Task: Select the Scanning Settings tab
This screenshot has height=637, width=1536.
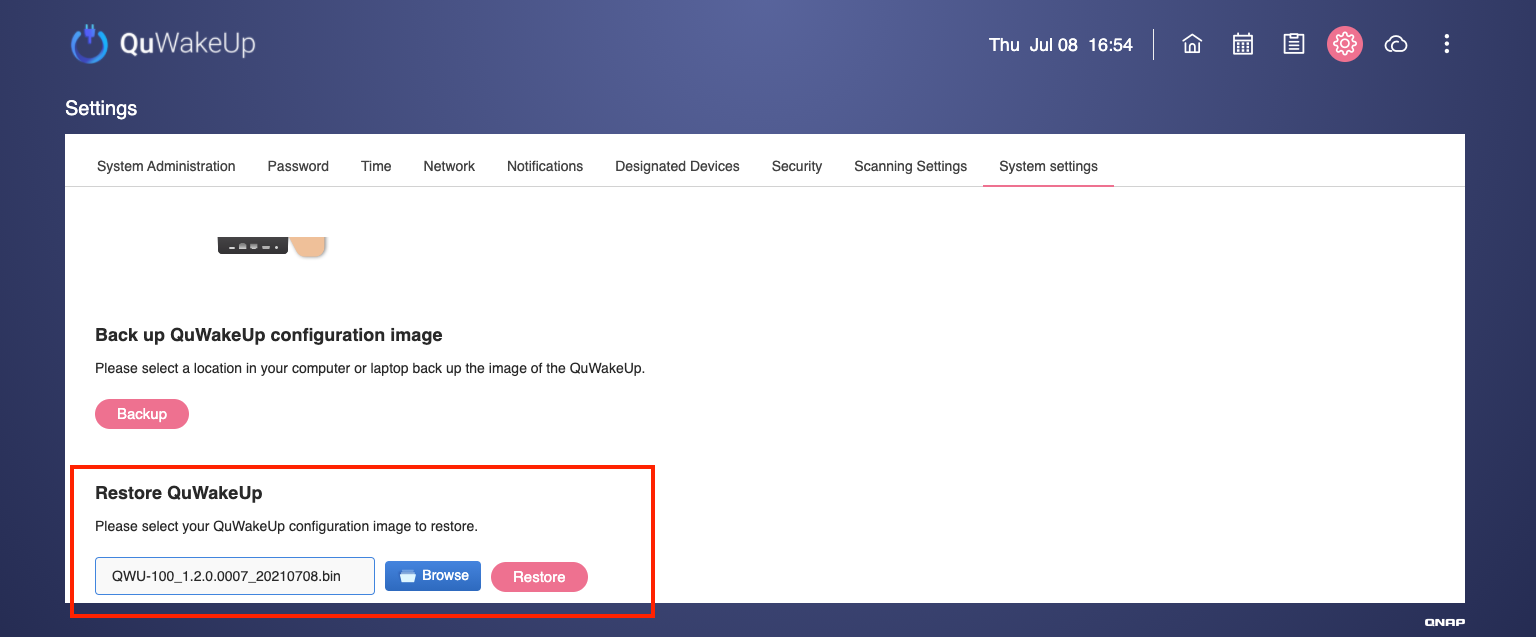Action: coord(910,166)
